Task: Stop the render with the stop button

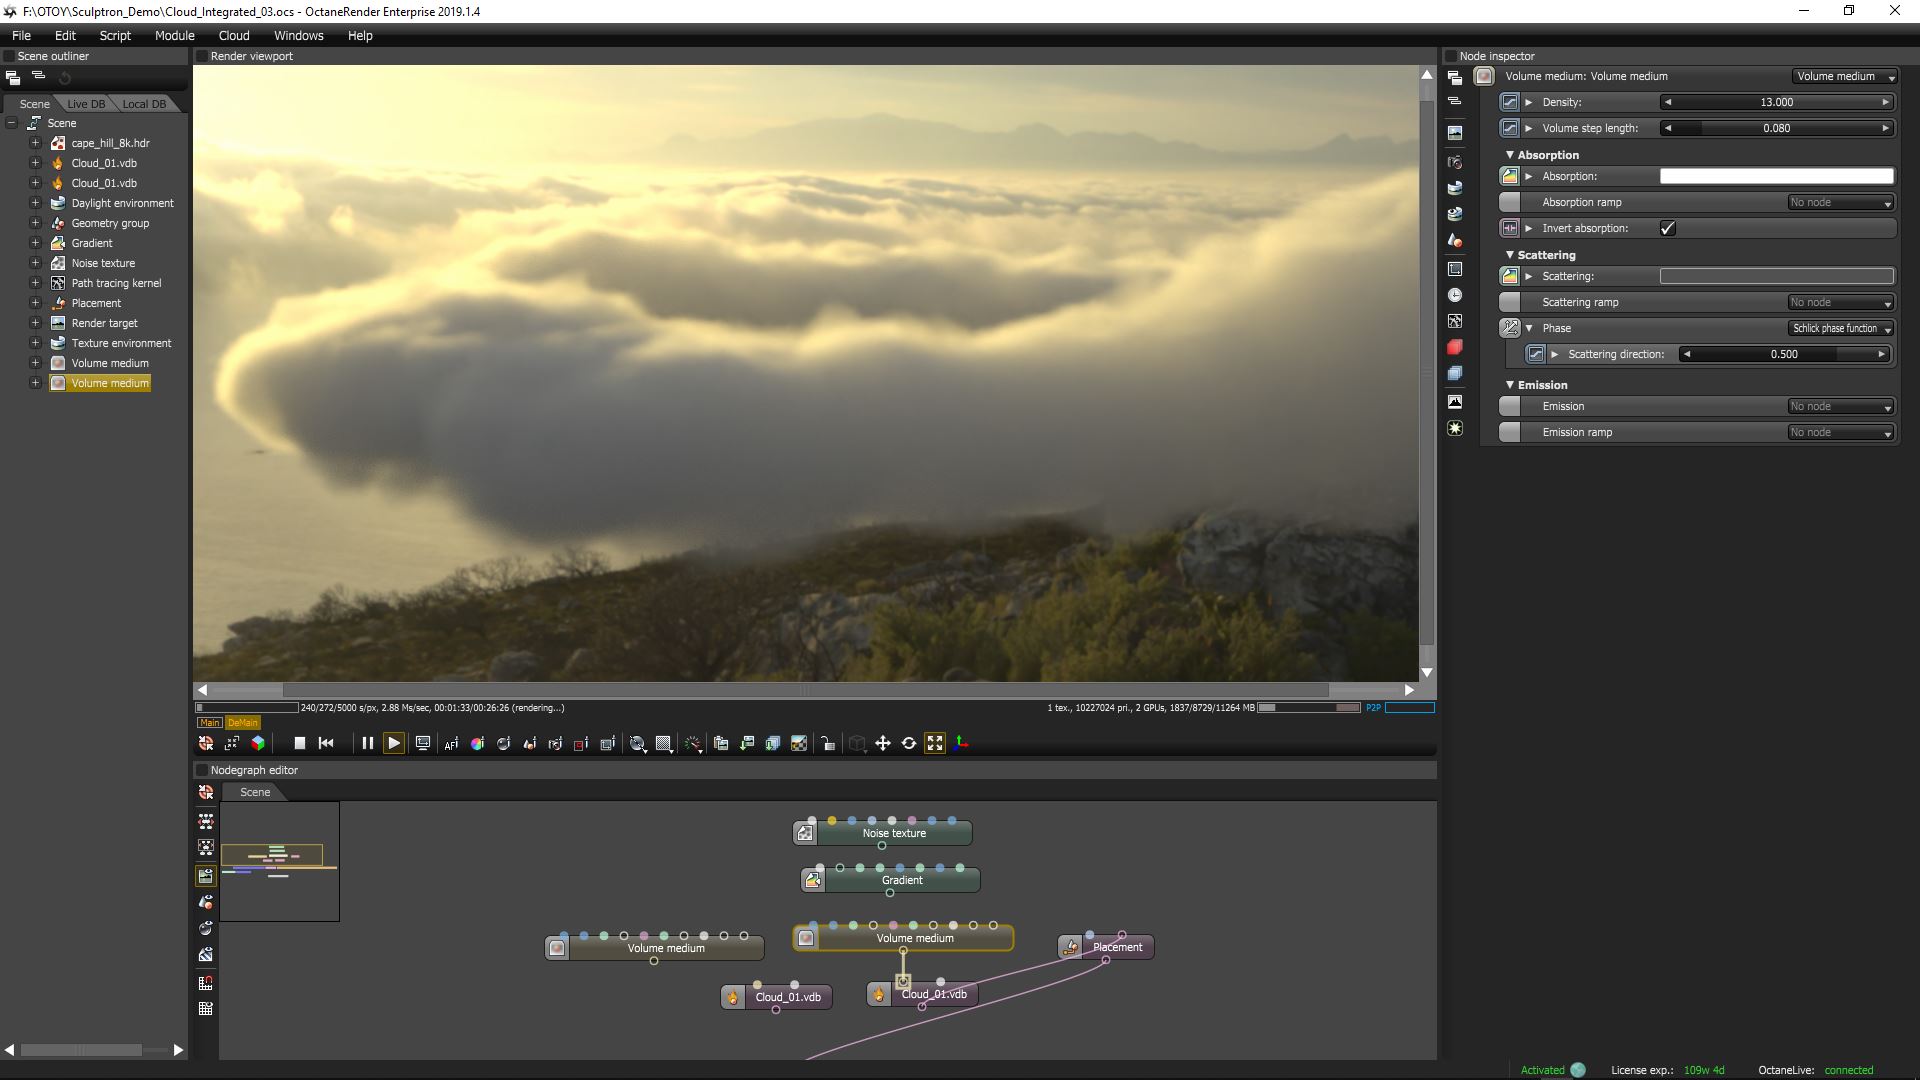Action: tap(299, 743)
